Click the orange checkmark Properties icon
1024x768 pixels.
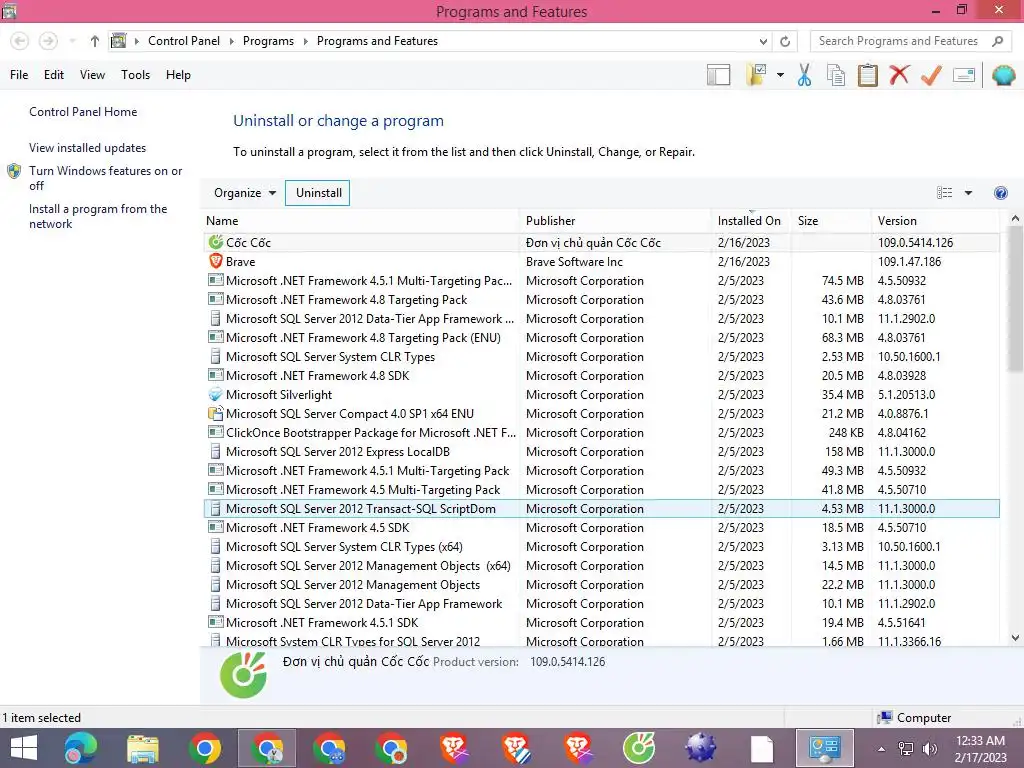click(x=931, y=75)
